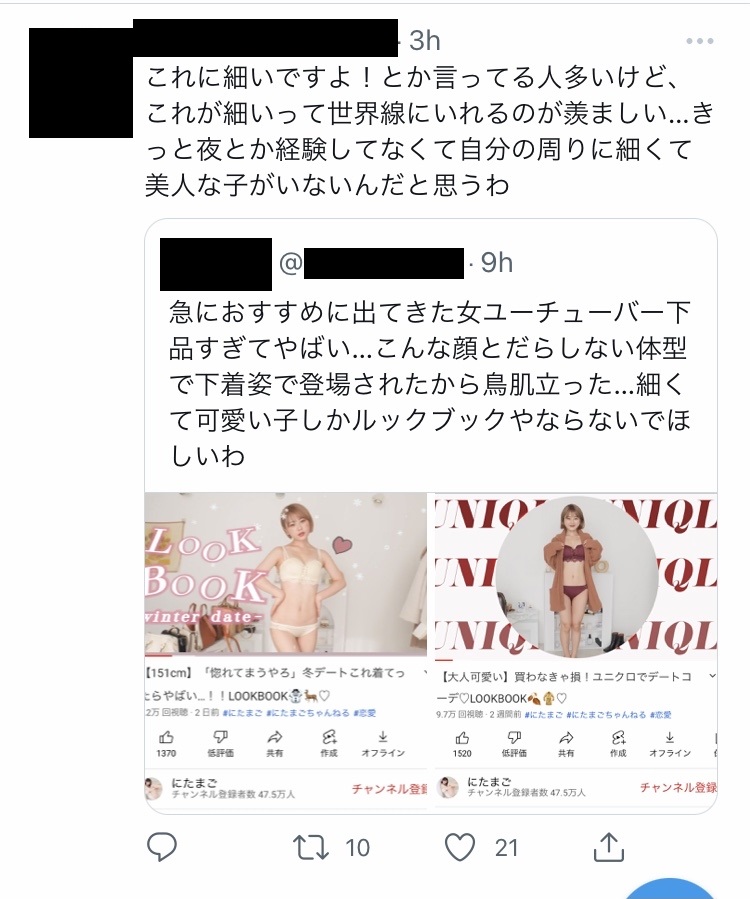Tap the left video's 共有 share arrow
Viewport: 750px width, 899px height.
(275, 737)
